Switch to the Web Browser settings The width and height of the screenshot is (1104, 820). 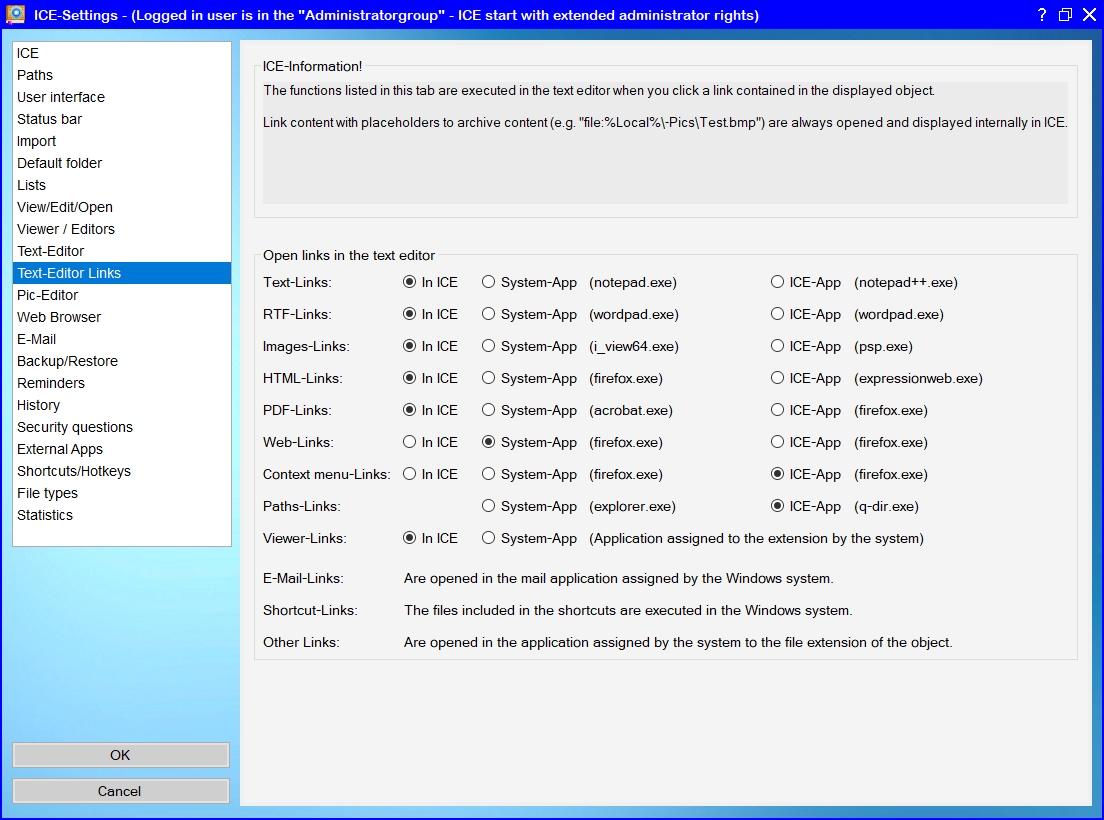tap(59, 317)
